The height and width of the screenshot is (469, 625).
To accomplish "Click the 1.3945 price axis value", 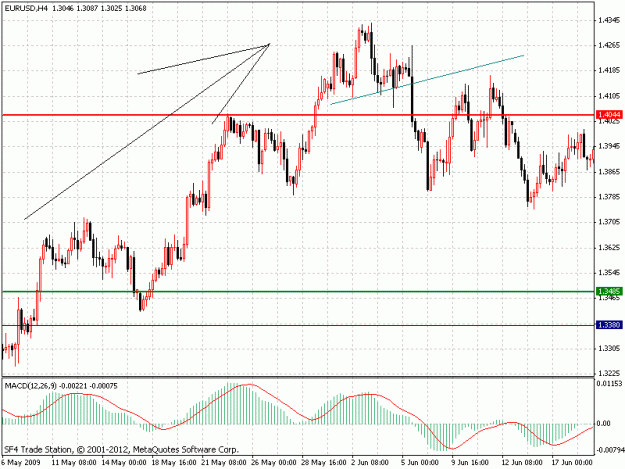I will 610,147.
